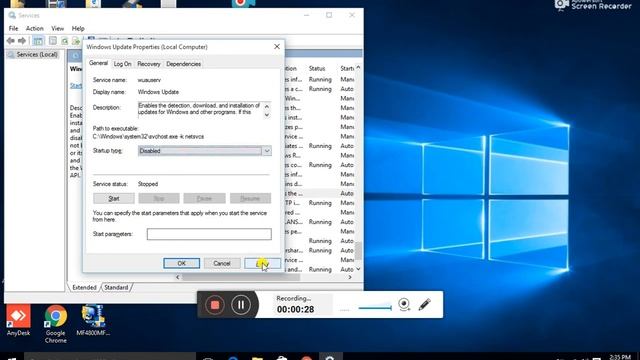Pause the screen recording
The height and width of the screenshot is (360, 640).
pyautogui.click(x=241, y=304)
